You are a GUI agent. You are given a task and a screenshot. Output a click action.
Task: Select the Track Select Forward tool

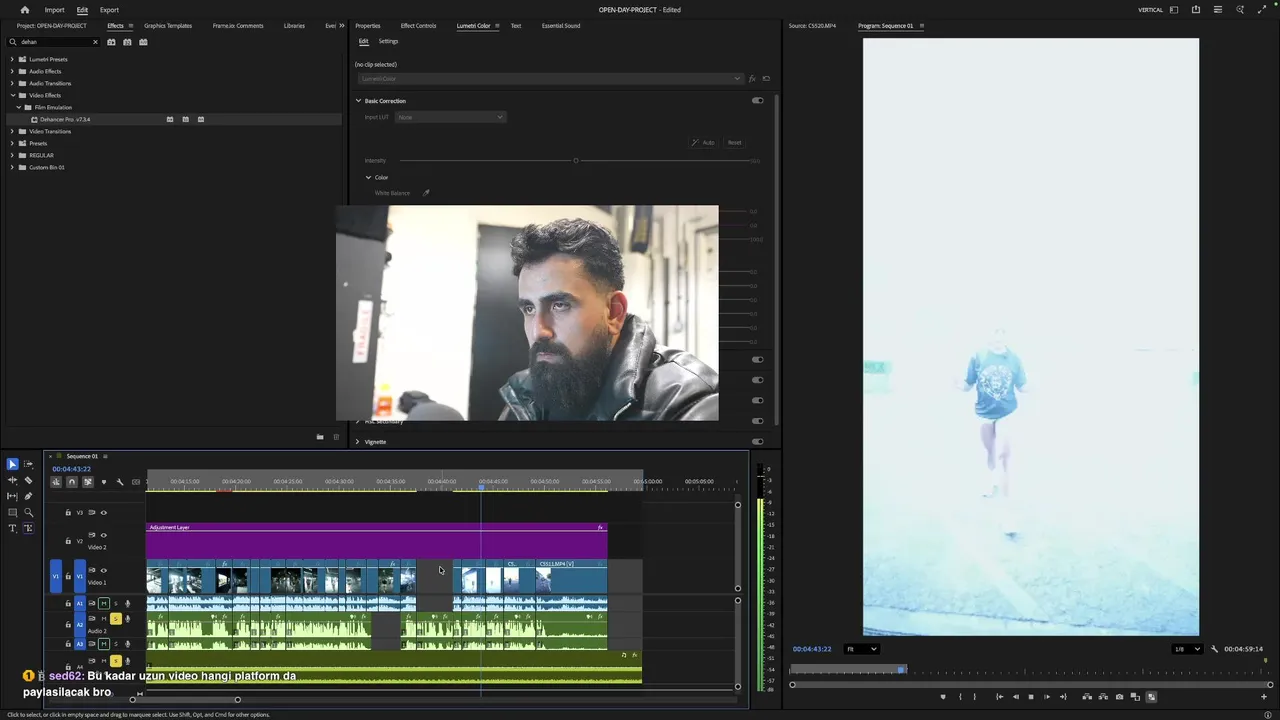coord(28,464)
